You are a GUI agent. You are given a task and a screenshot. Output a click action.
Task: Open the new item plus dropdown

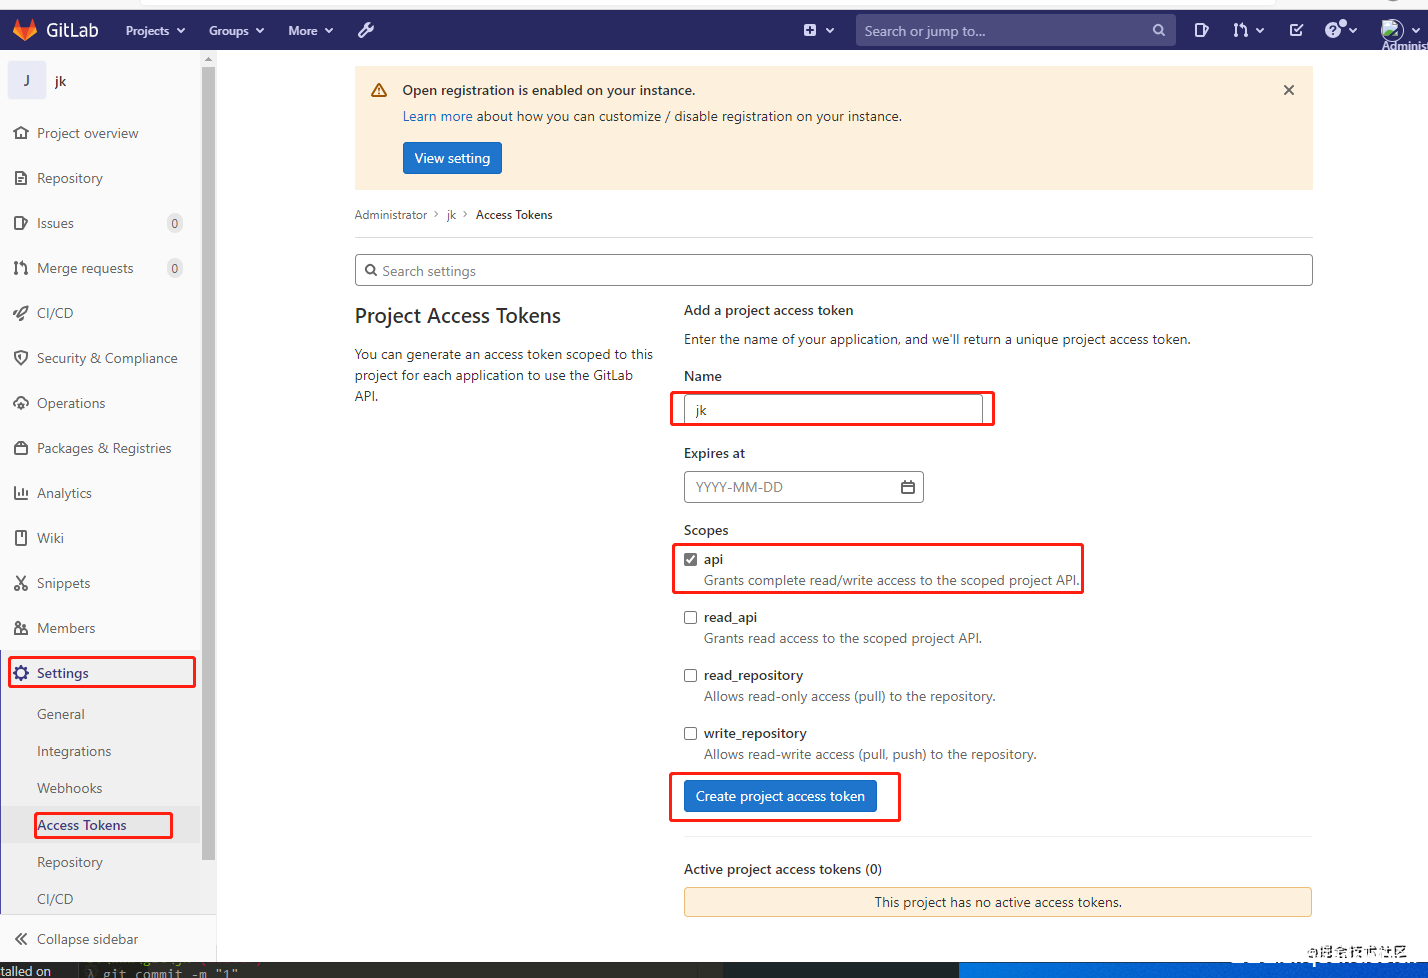pyautogui.click(x=818, y=30)
